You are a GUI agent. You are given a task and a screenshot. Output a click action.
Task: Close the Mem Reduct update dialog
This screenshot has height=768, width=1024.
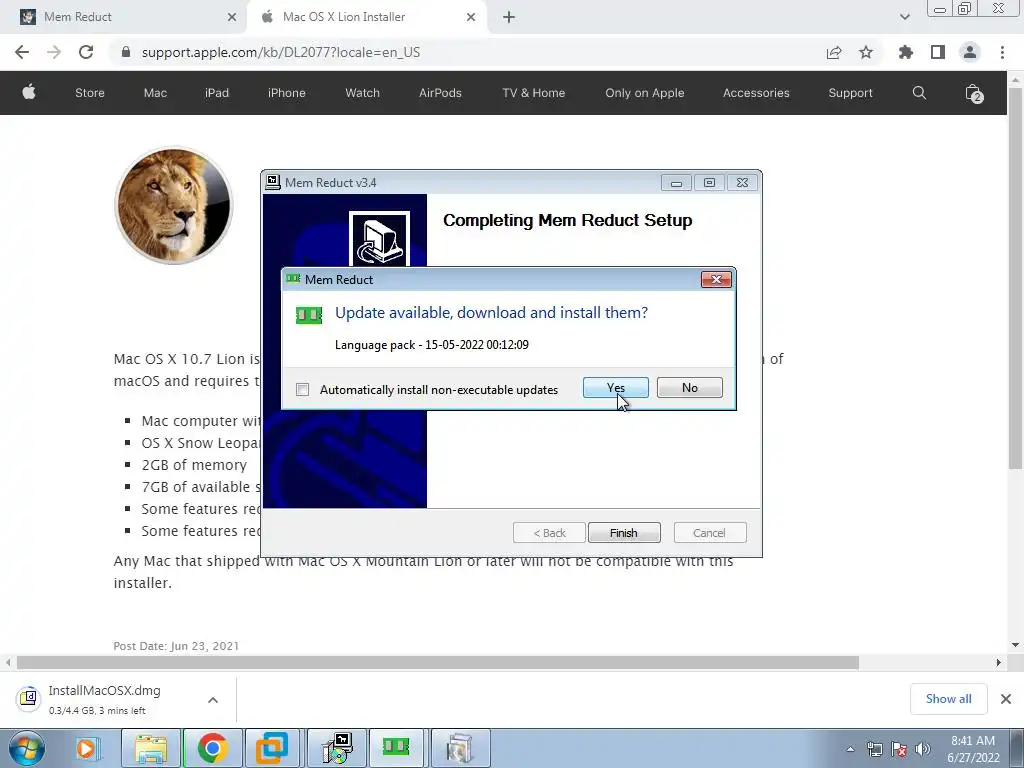[716, 280]
